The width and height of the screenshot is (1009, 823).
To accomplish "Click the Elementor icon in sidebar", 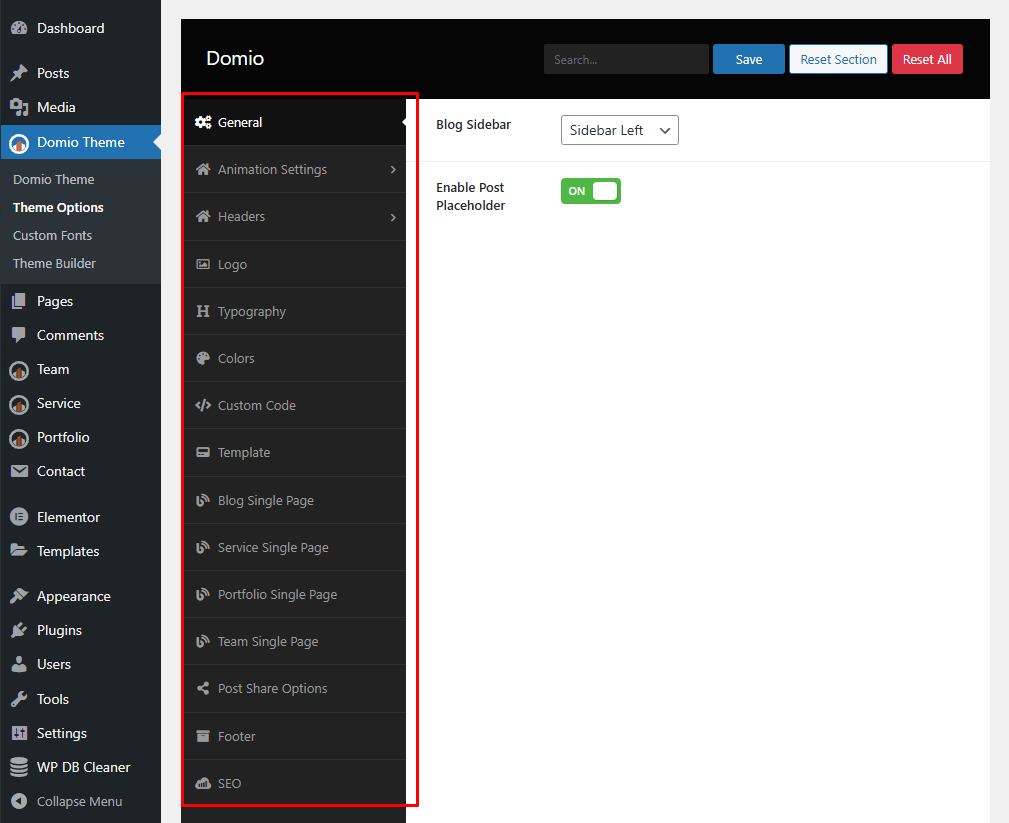I will click(x=19, y=517).
